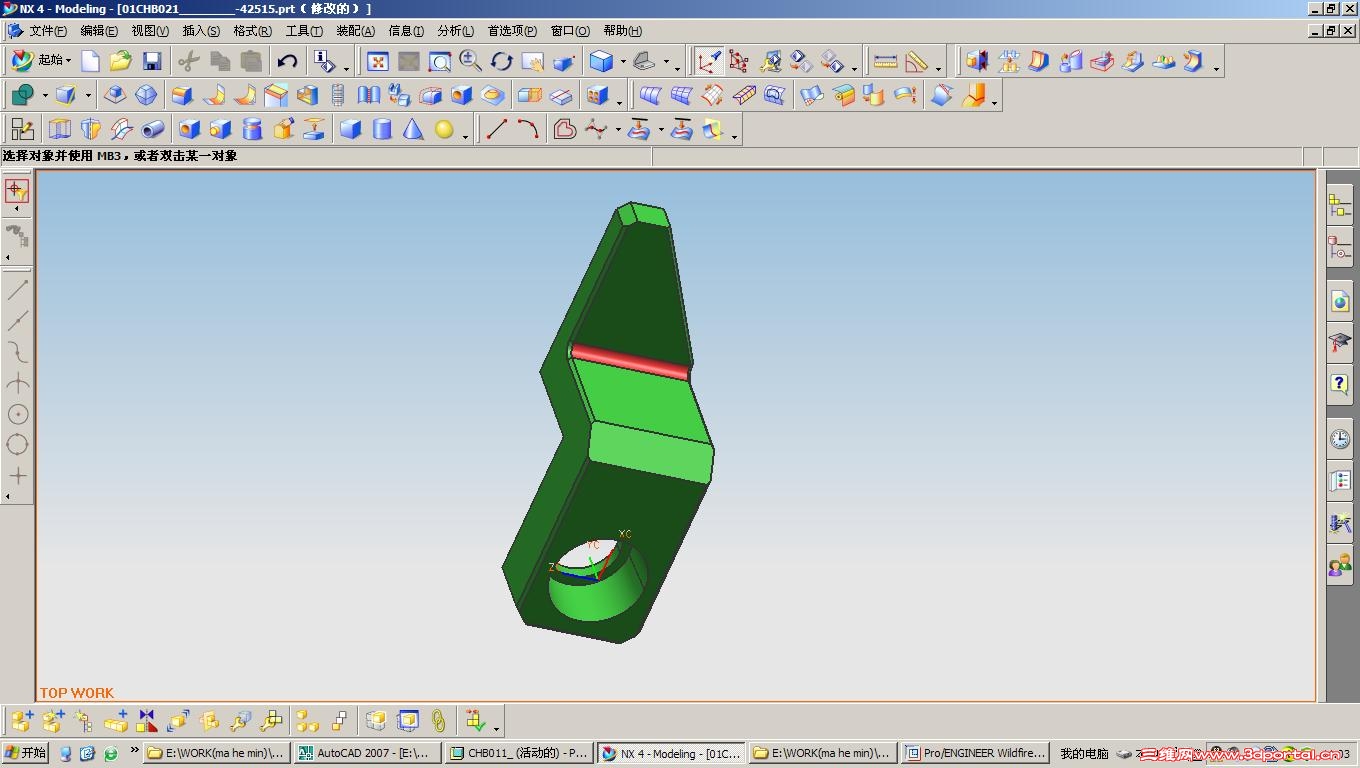Screen dimensions: 1360x768
Task: Undo the last modeling action
Action: click(x=288, y=62)
